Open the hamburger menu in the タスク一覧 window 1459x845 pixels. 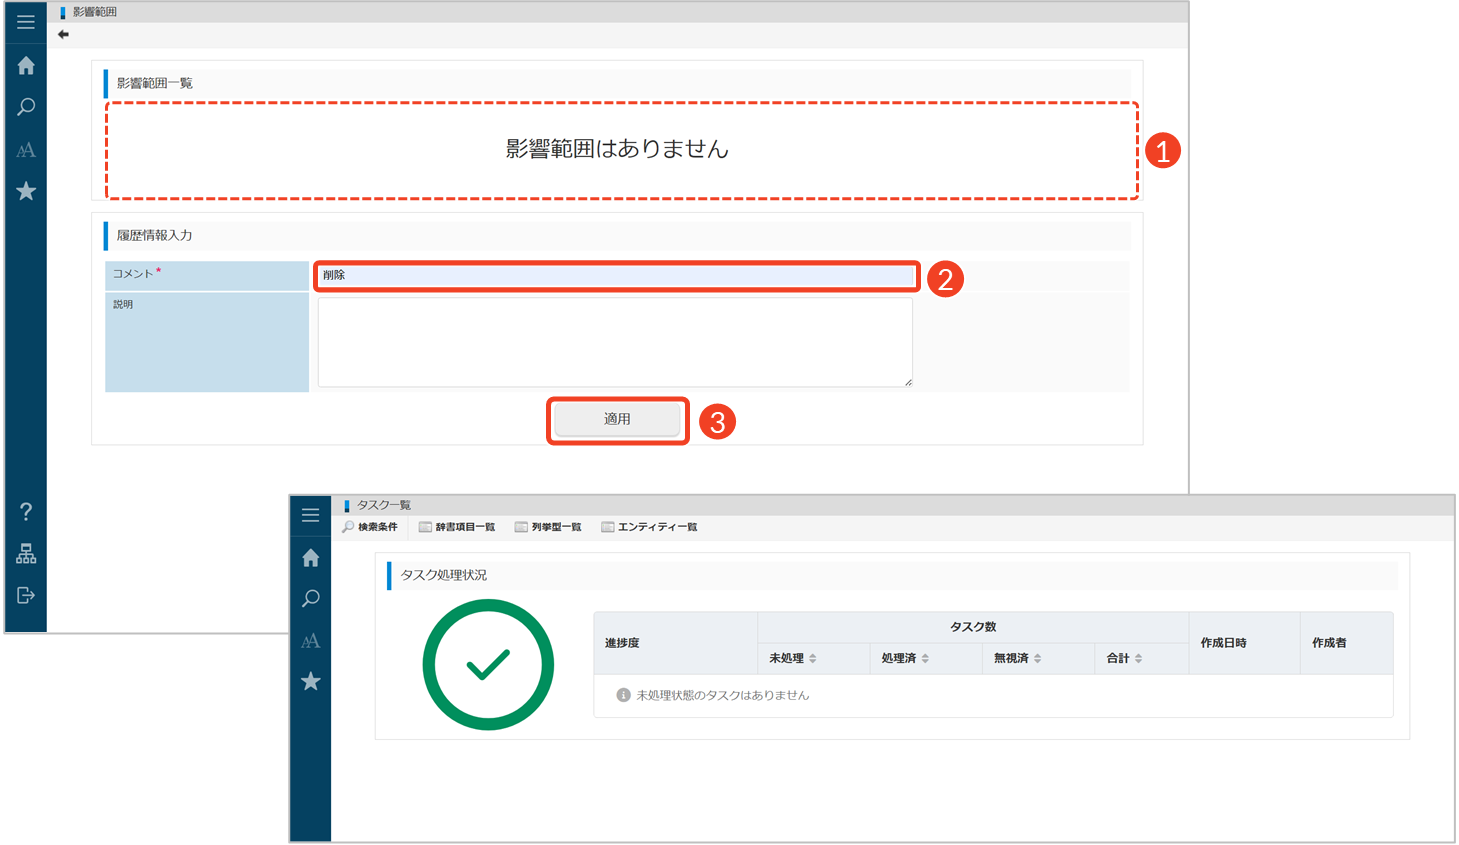pyautogui.click(x=311, y=515)
